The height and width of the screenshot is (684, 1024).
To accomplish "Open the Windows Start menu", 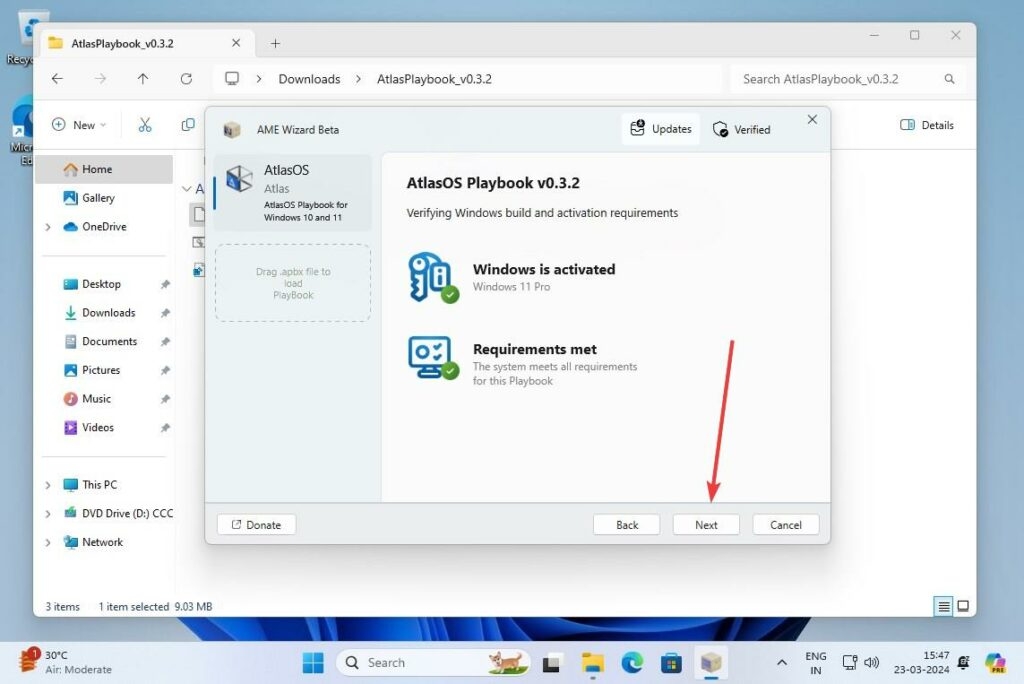I will (x=313, y=662).
